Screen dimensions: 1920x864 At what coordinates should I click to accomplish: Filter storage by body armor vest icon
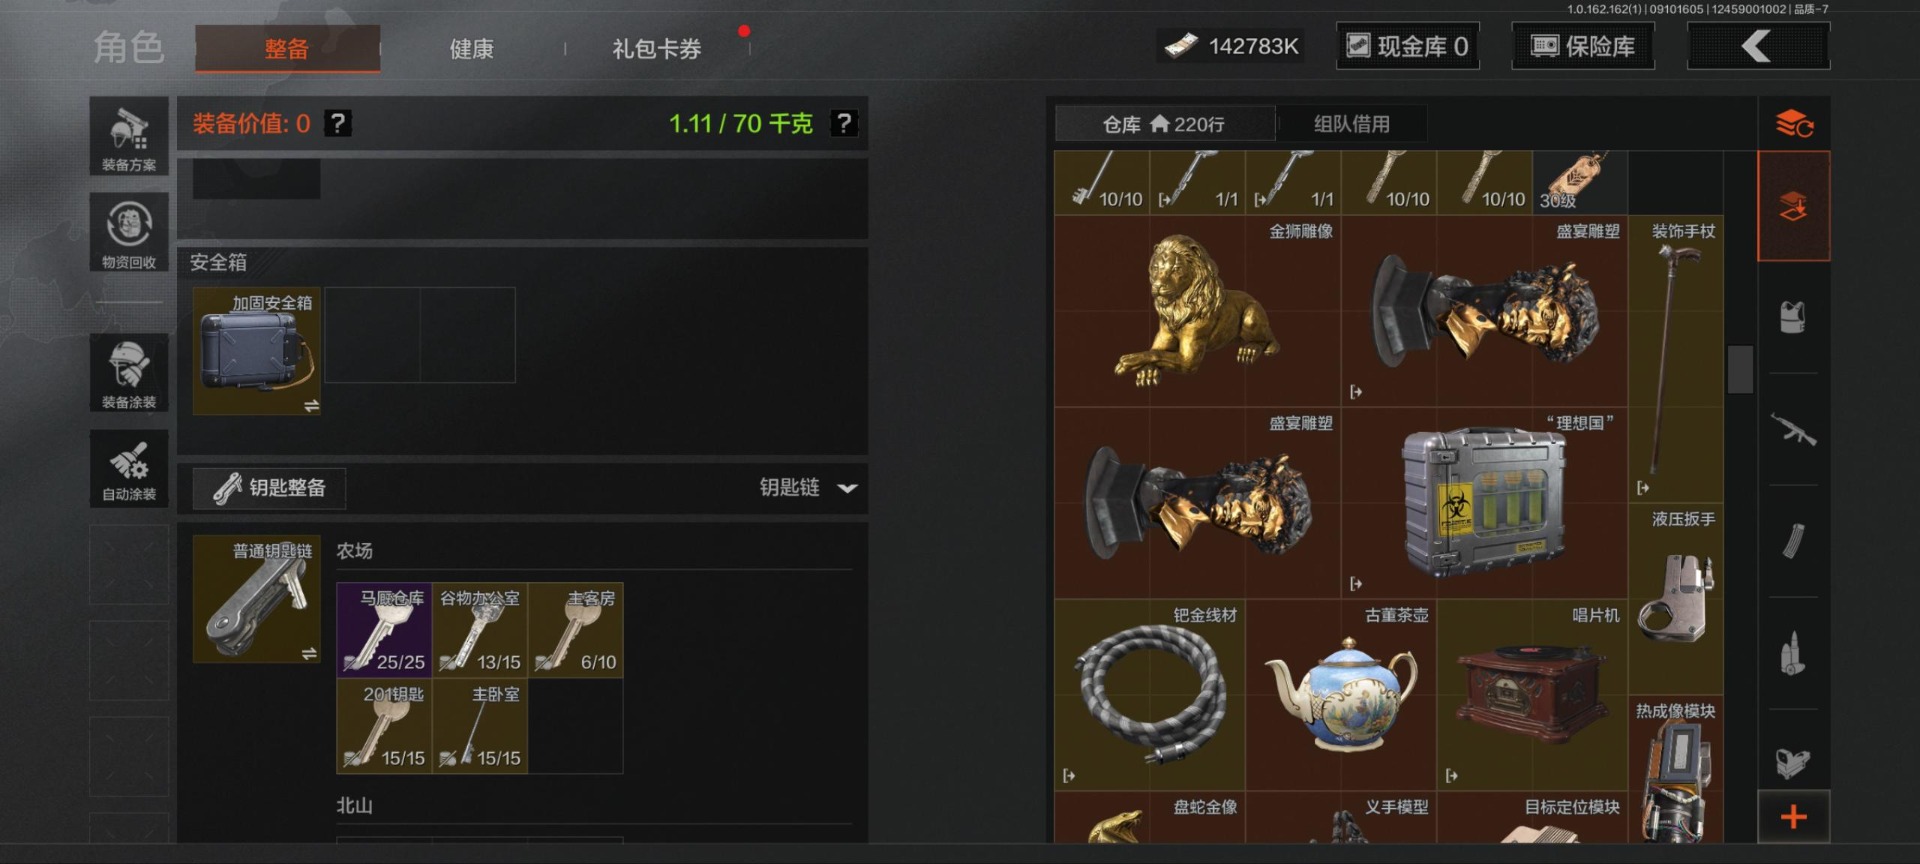coord(1793,317)
